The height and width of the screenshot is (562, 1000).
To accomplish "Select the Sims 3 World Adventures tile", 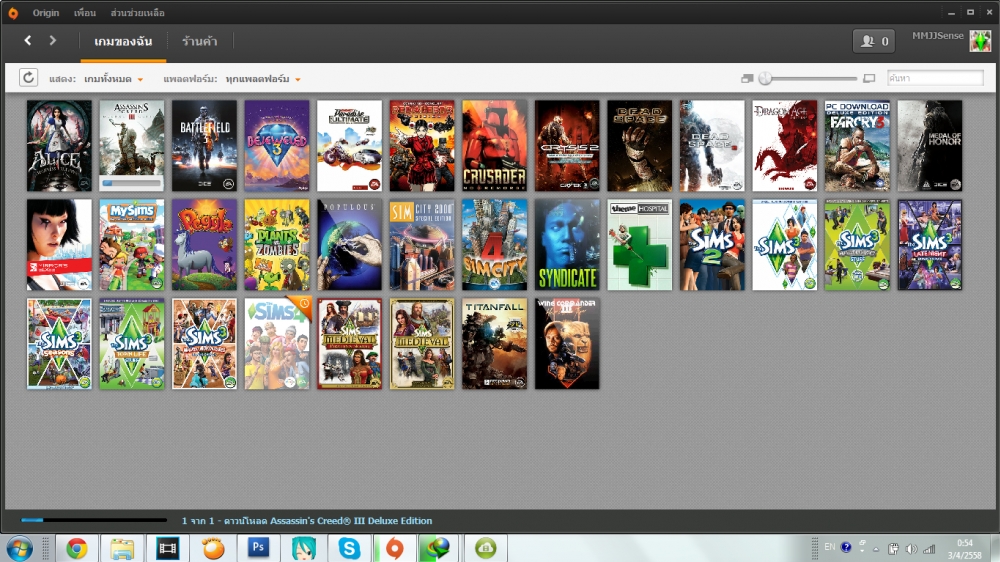I will click(204, 344).
